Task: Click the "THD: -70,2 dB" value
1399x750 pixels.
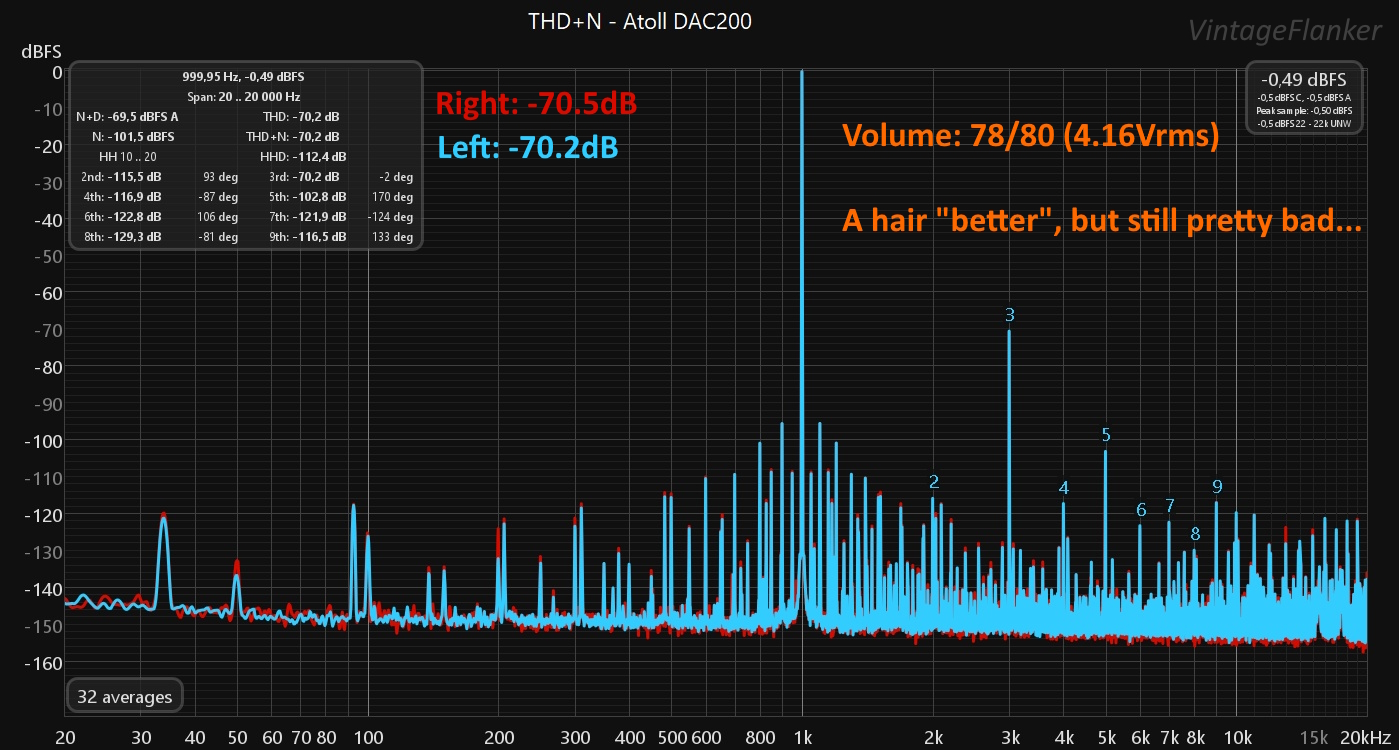Action: coord(299,117)
